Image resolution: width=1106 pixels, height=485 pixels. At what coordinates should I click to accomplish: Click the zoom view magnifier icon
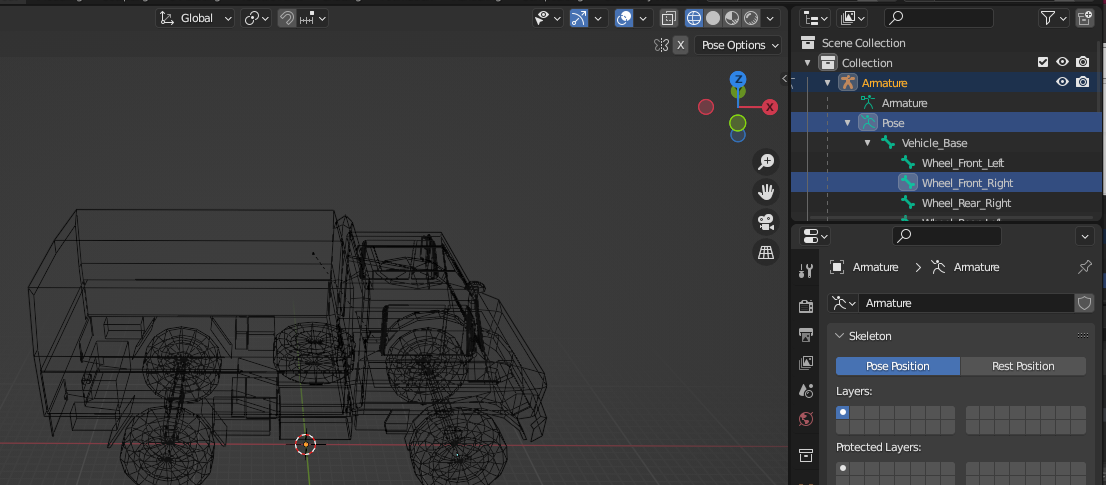click(766, 161)
